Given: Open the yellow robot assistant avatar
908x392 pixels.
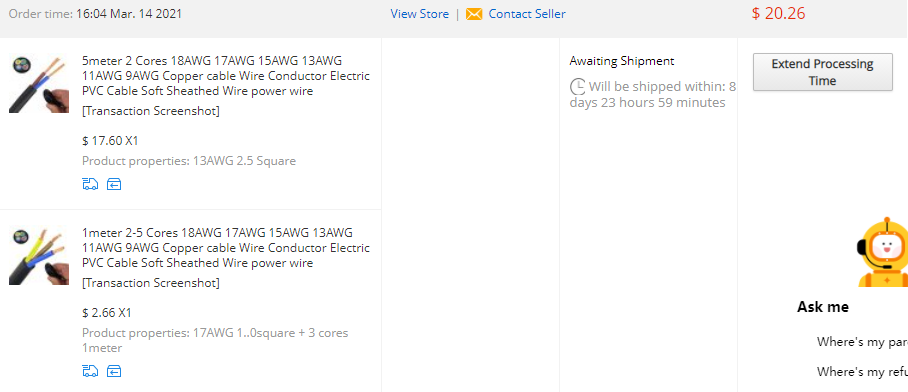Looking at the screenshot, I should click(x=883, y=252).
